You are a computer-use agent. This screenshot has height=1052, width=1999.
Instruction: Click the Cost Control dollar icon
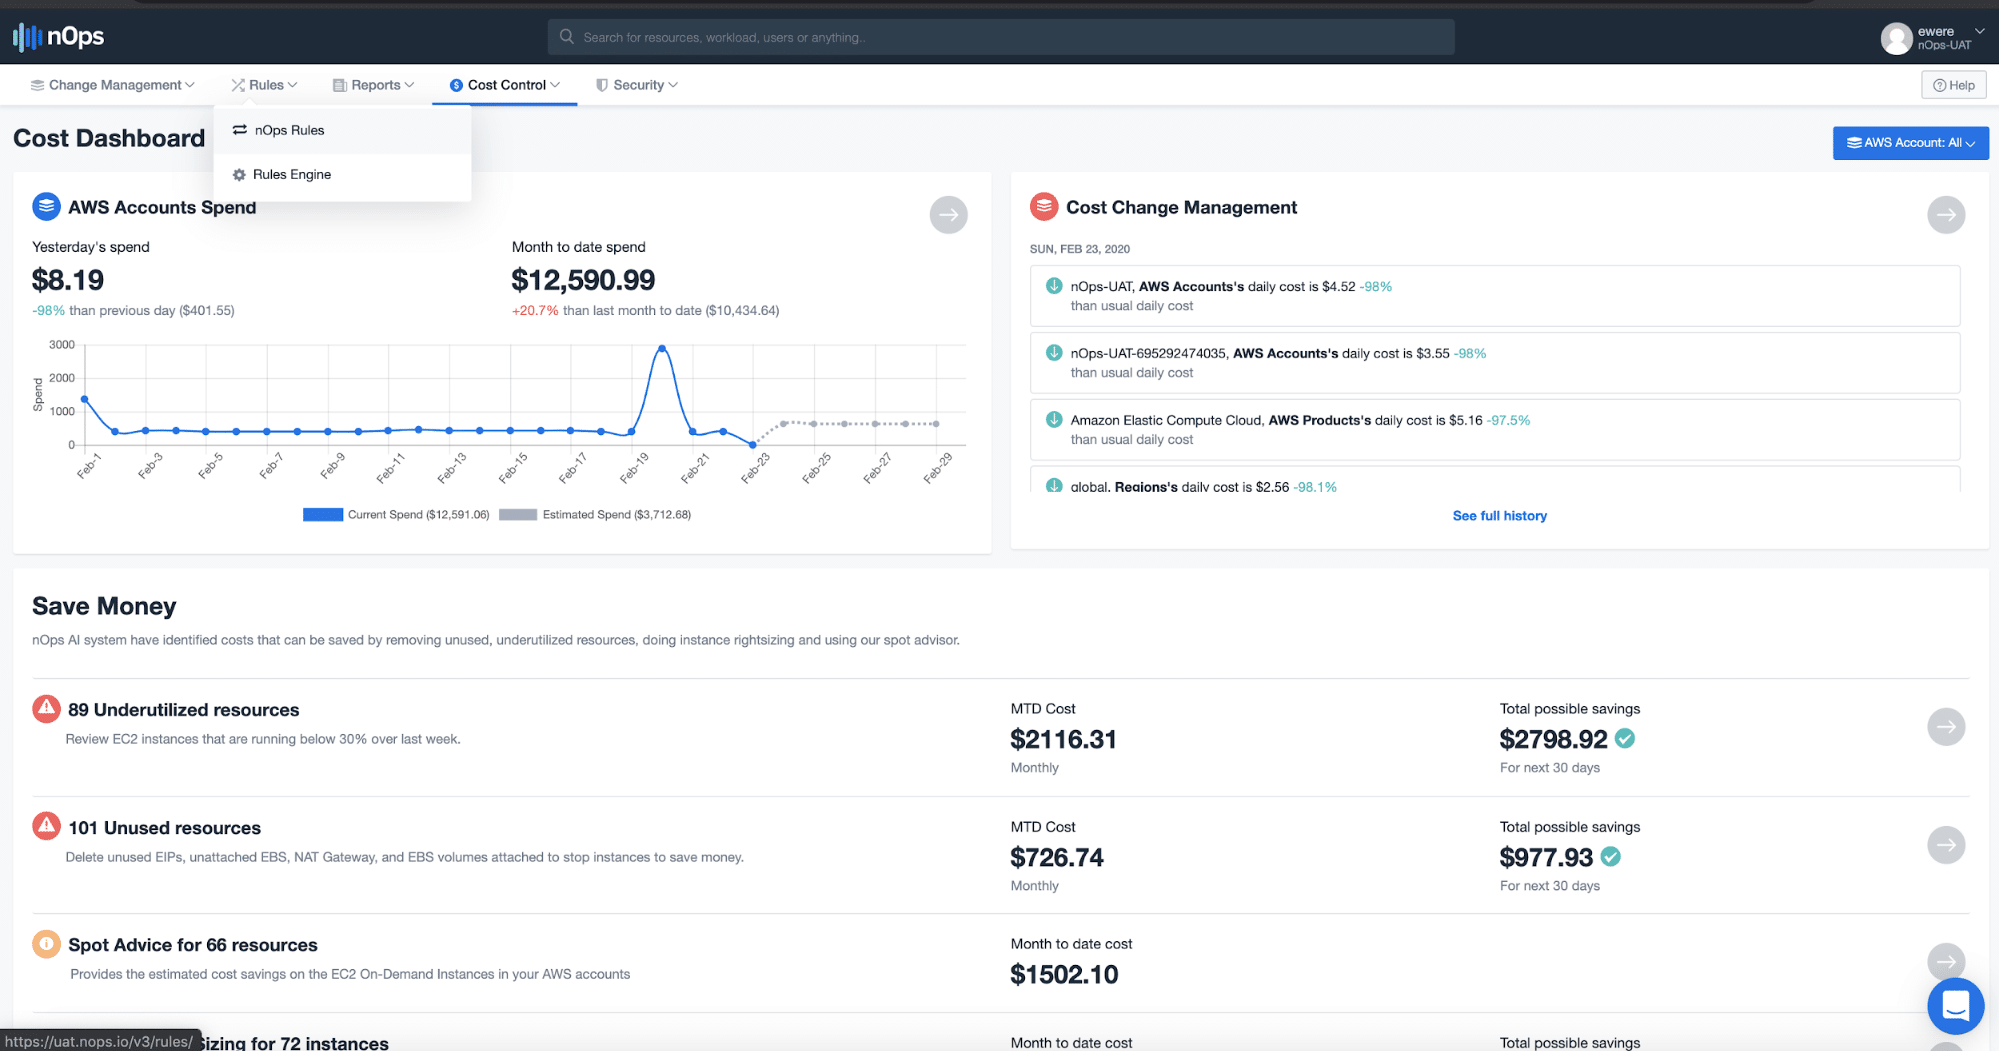coord(456,85)
